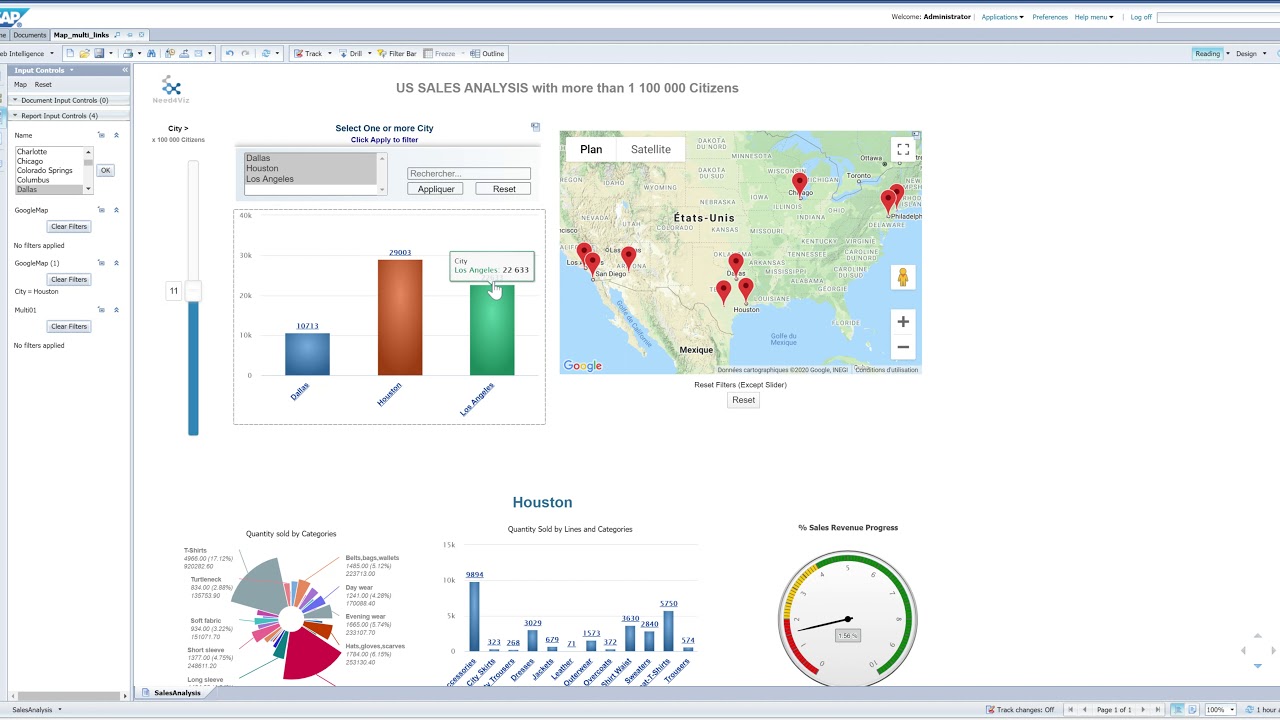The image size is (1280, 720).
Task: Zoom in on the map with plus
Action: tap(903, 321)
